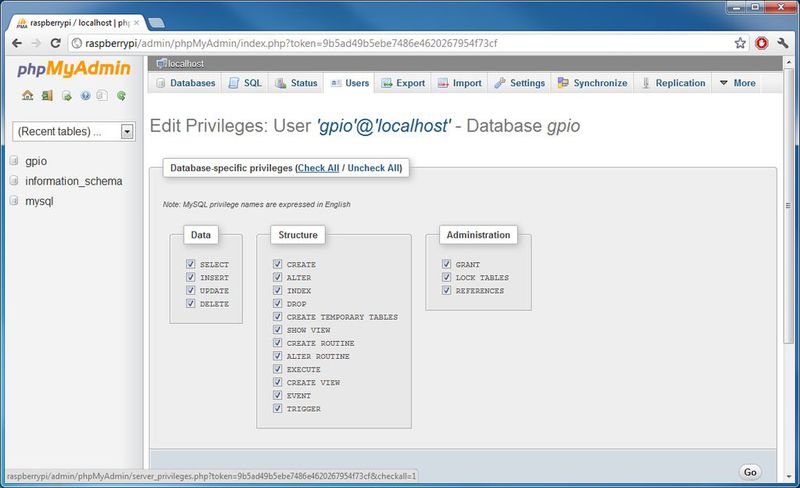
Task: Click the localhost server icon in breadcrumb
Action: (162, 63)
